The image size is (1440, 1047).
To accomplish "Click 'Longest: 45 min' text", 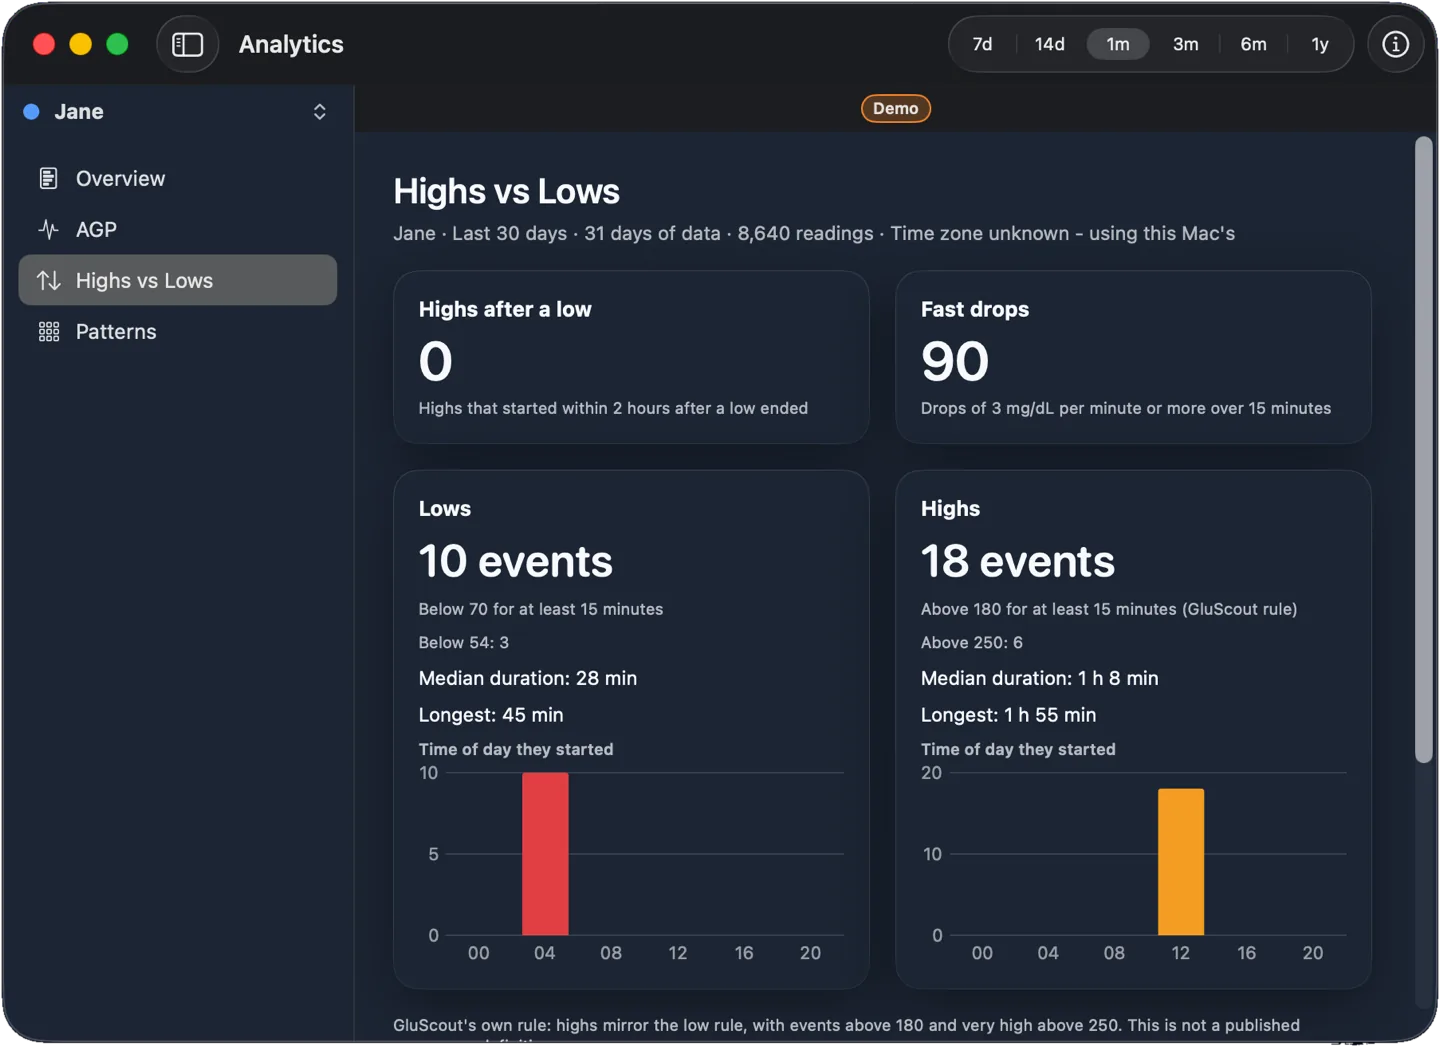I will coord(490,715).
